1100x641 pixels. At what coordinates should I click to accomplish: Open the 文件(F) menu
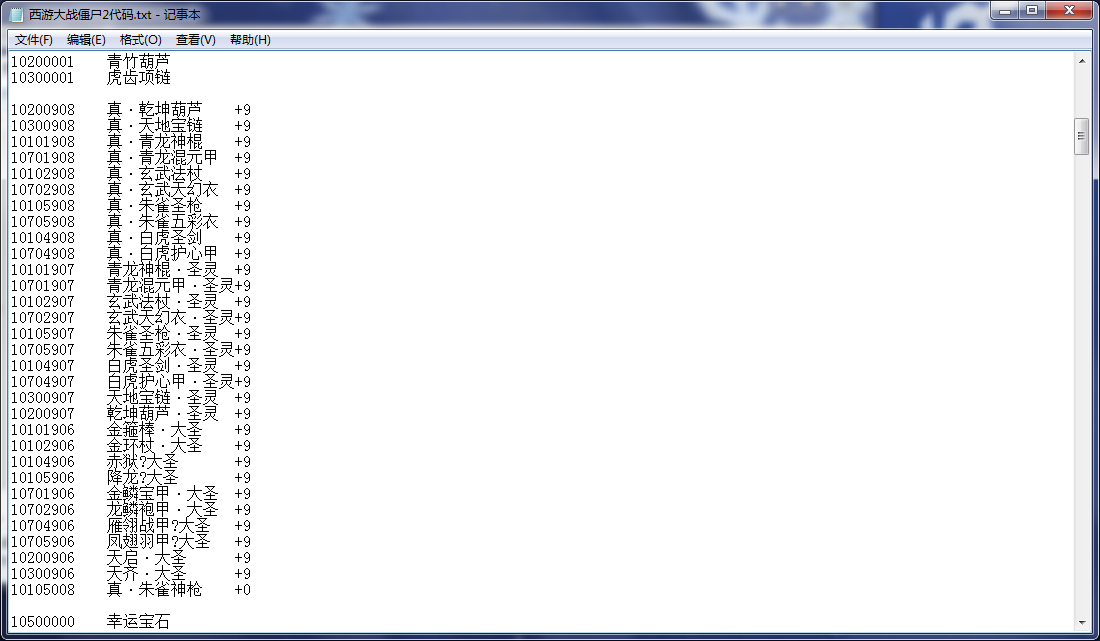(34, 40)
